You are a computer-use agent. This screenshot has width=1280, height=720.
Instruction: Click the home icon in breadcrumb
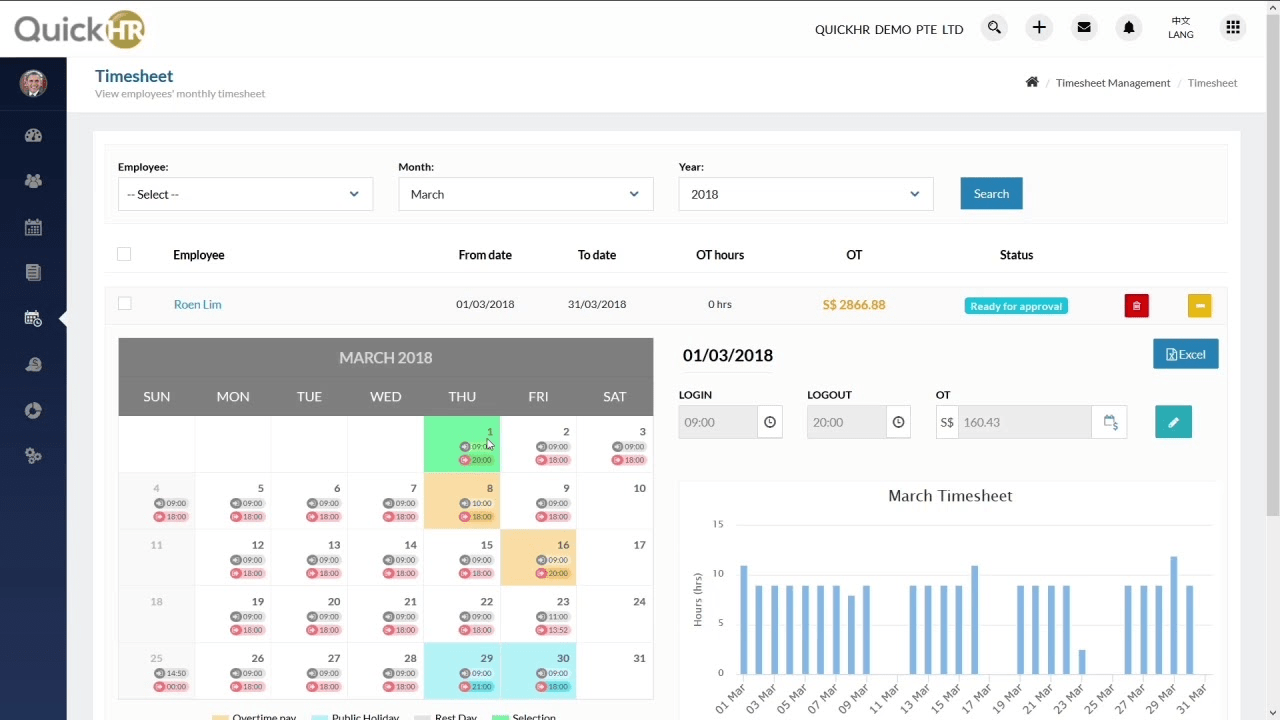click(1032, 82)
